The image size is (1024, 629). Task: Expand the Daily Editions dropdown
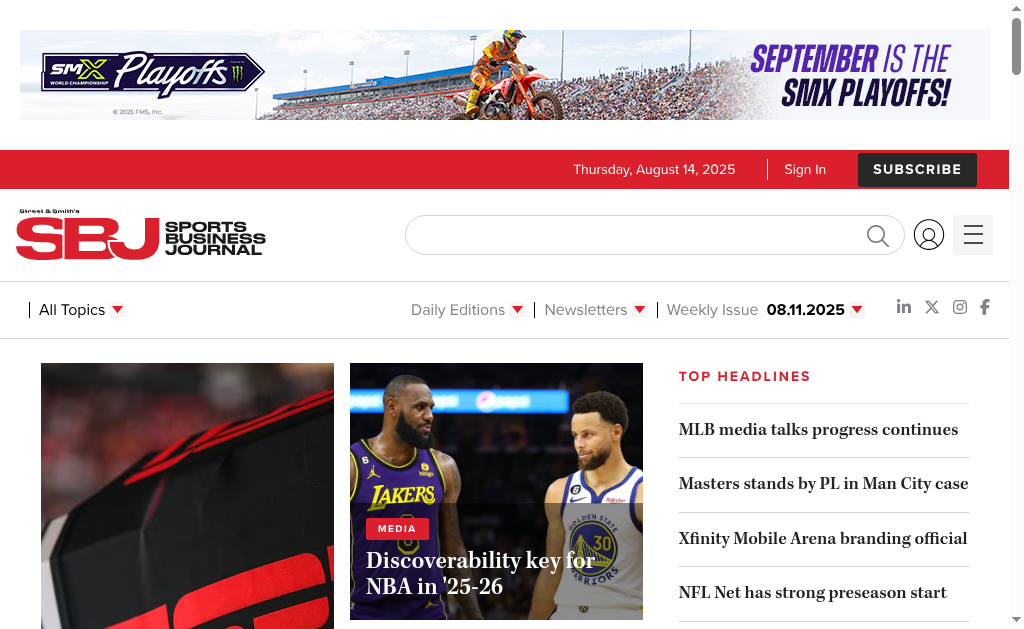(x=467, y=310)
